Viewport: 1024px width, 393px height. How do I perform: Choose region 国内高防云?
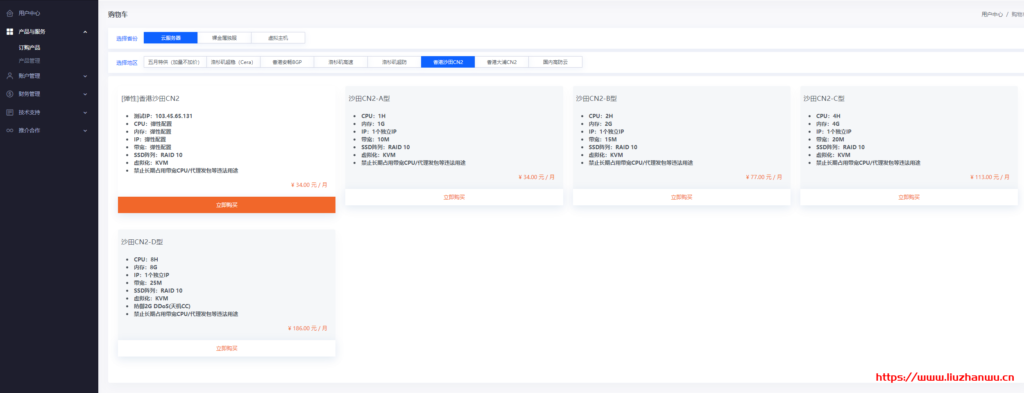pos(555,62)
